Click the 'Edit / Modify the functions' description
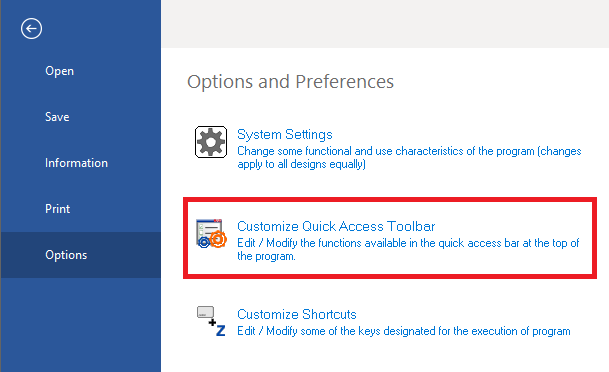Image resolution: width=609 pixels, height=372 pixels. 408,249
